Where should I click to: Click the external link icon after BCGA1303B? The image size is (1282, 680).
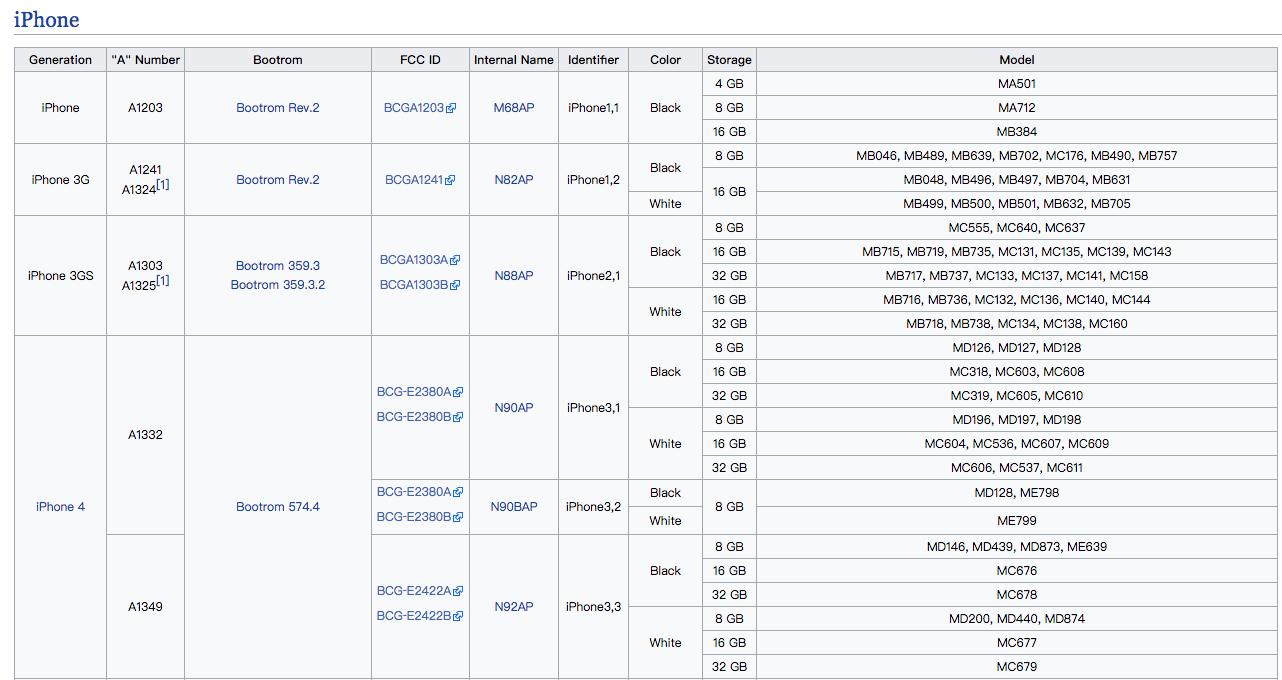click(x=455, y=286)
